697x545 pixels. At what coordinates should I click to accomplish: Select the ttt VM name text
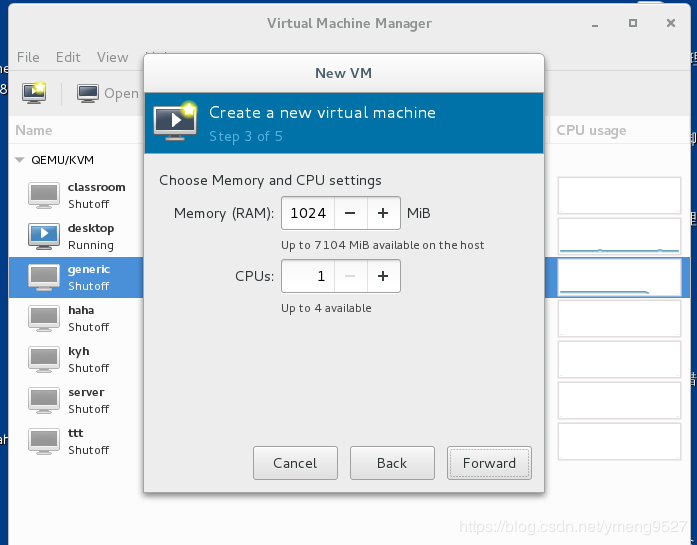(76, 433)
